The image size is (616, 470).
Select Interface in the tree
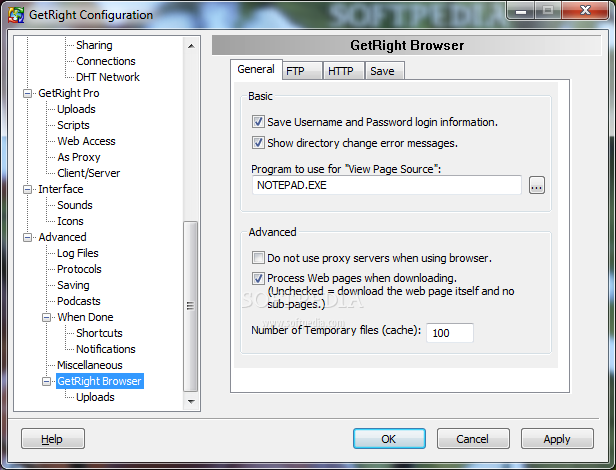point(60,189)
